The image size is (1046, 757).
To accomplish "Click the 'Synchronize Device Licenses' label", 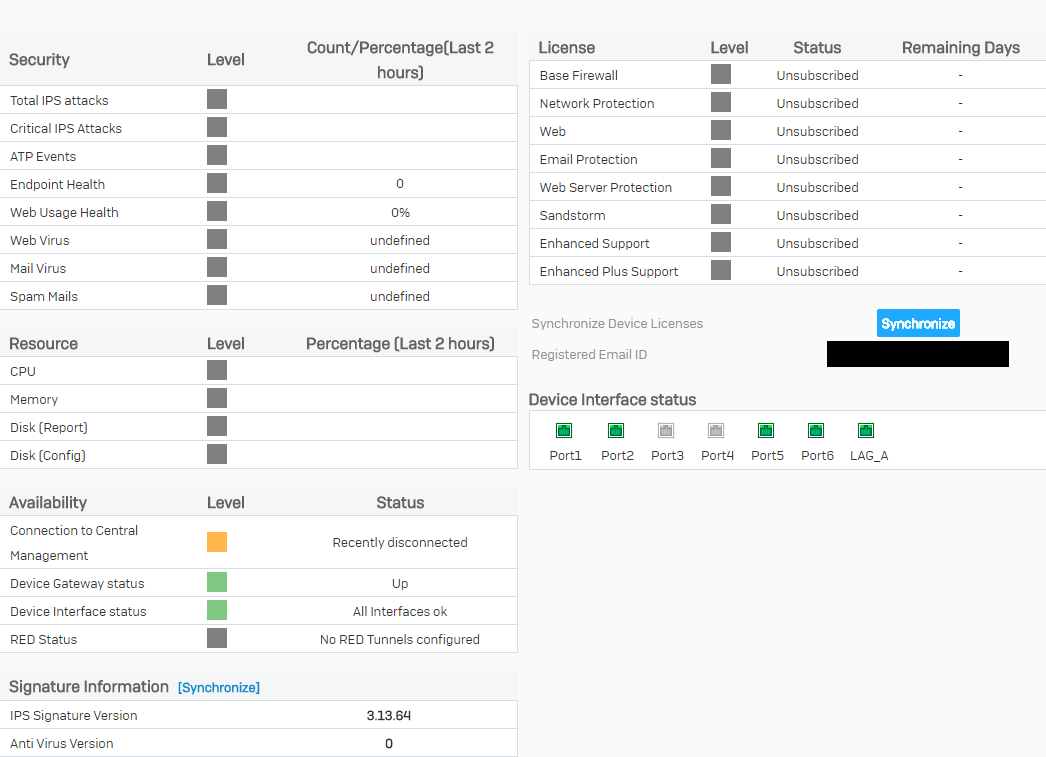I will click(617, 323).
